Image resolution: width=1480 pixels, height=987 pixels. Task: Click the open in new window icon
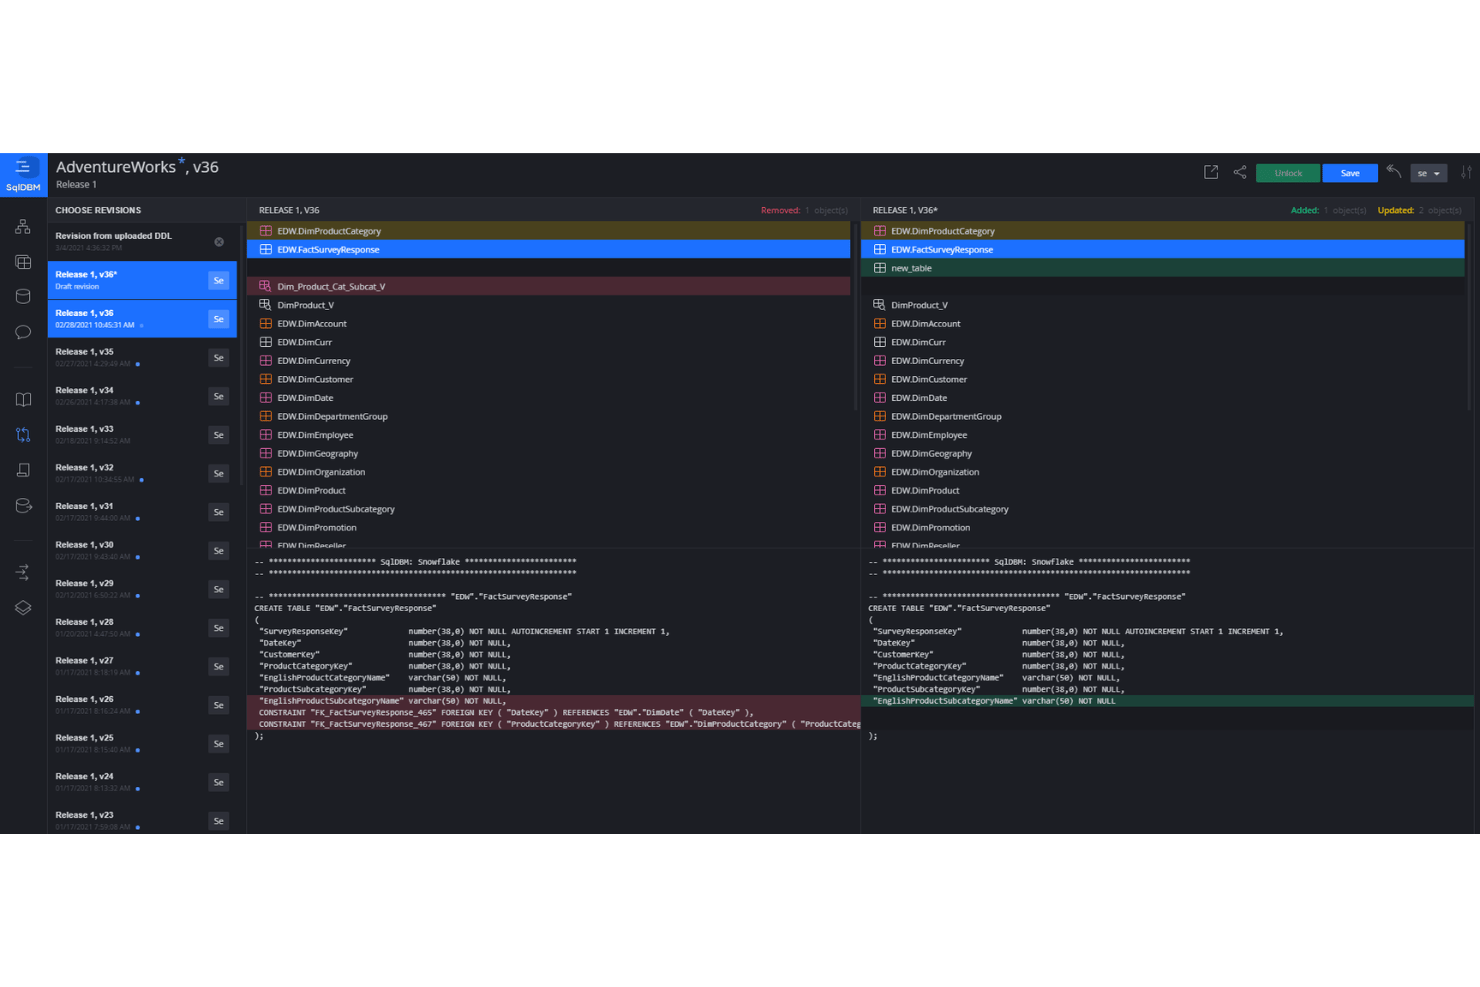pos(1211,172)
